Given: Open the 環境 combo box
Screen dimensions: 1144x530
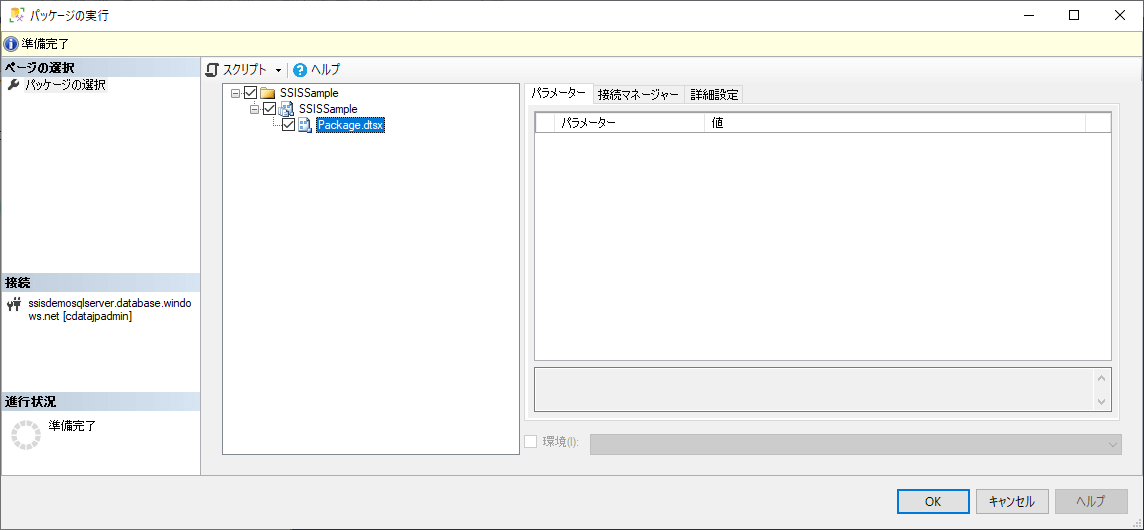Looking at the screenshot, I should tap(856, 444).
